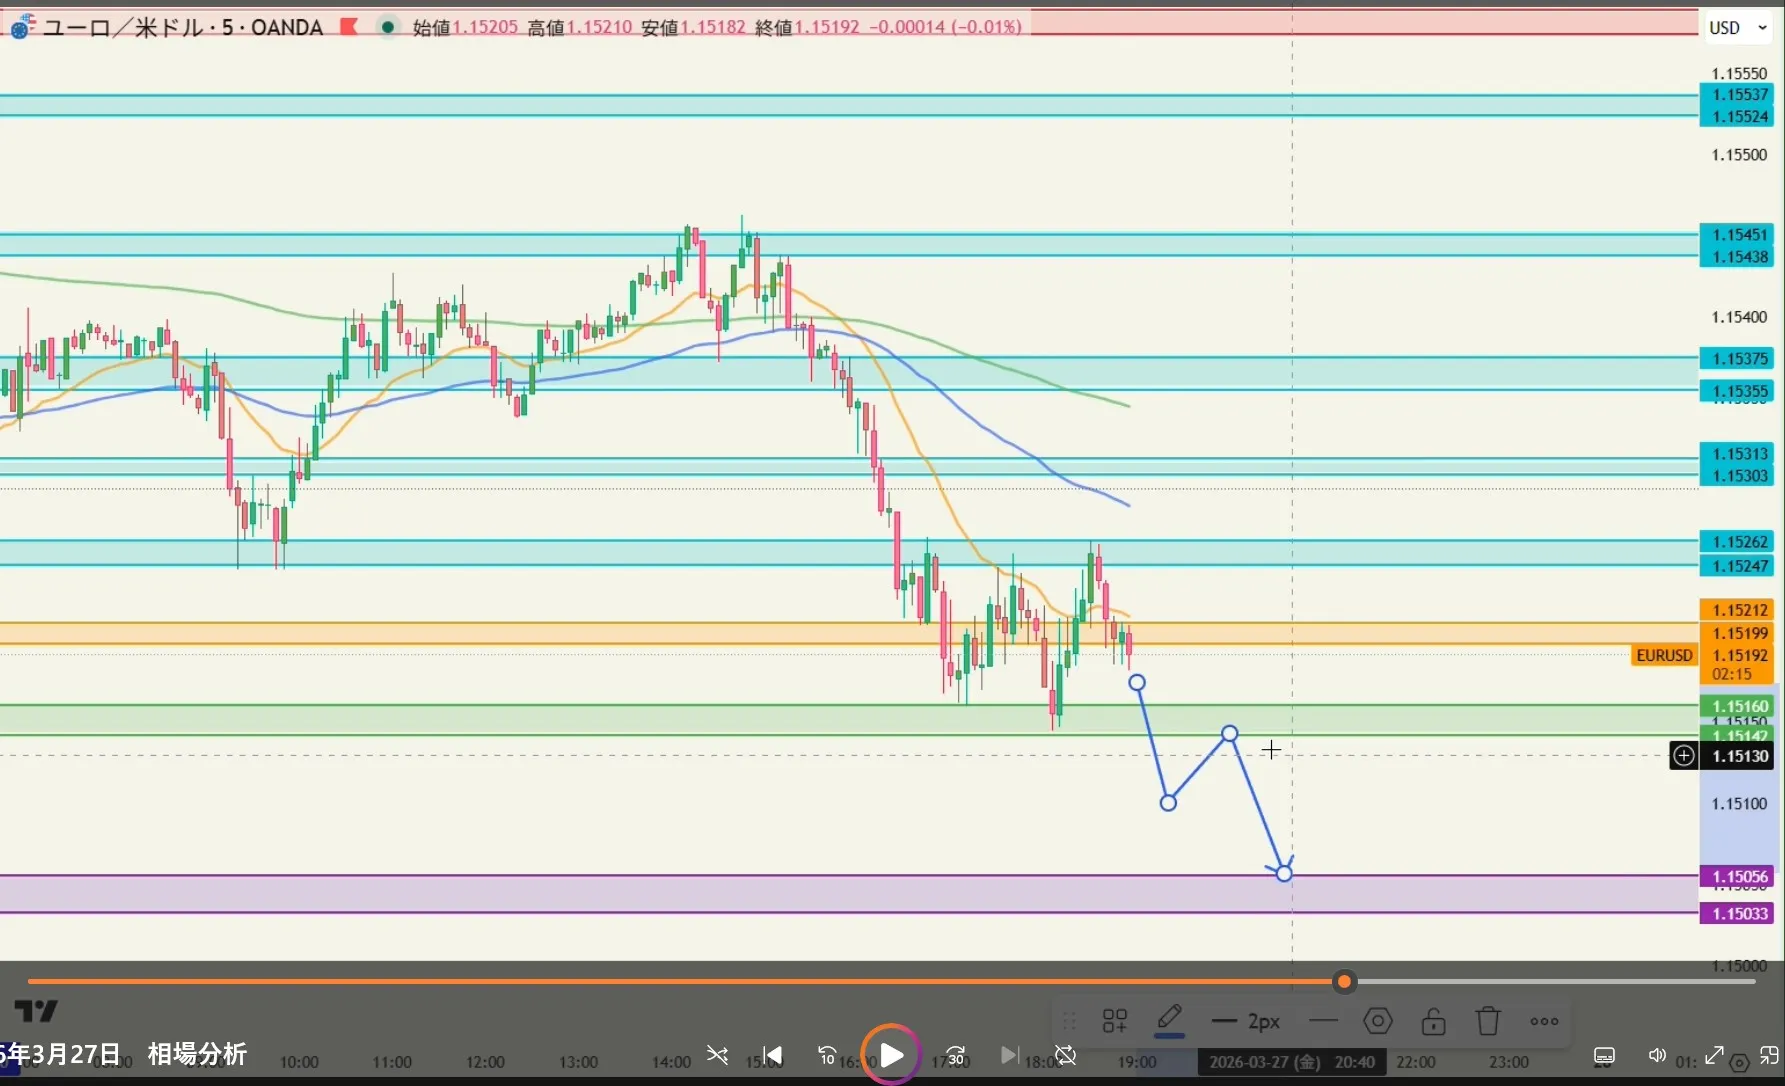Viewport: 1785px width, 1086px height.
Task: Toggle the repeat loop button
Action: pyautogui.click(x=1066, y=1055)
